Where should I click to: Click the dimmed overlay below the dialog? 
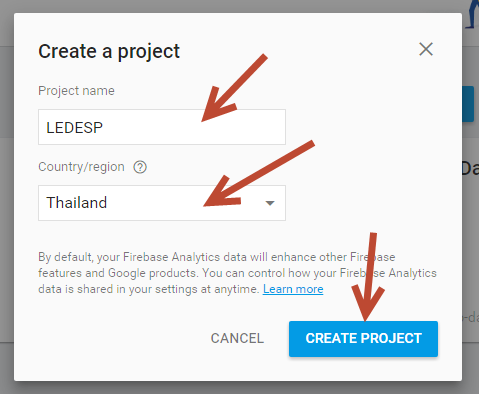[x=239, y=388]
